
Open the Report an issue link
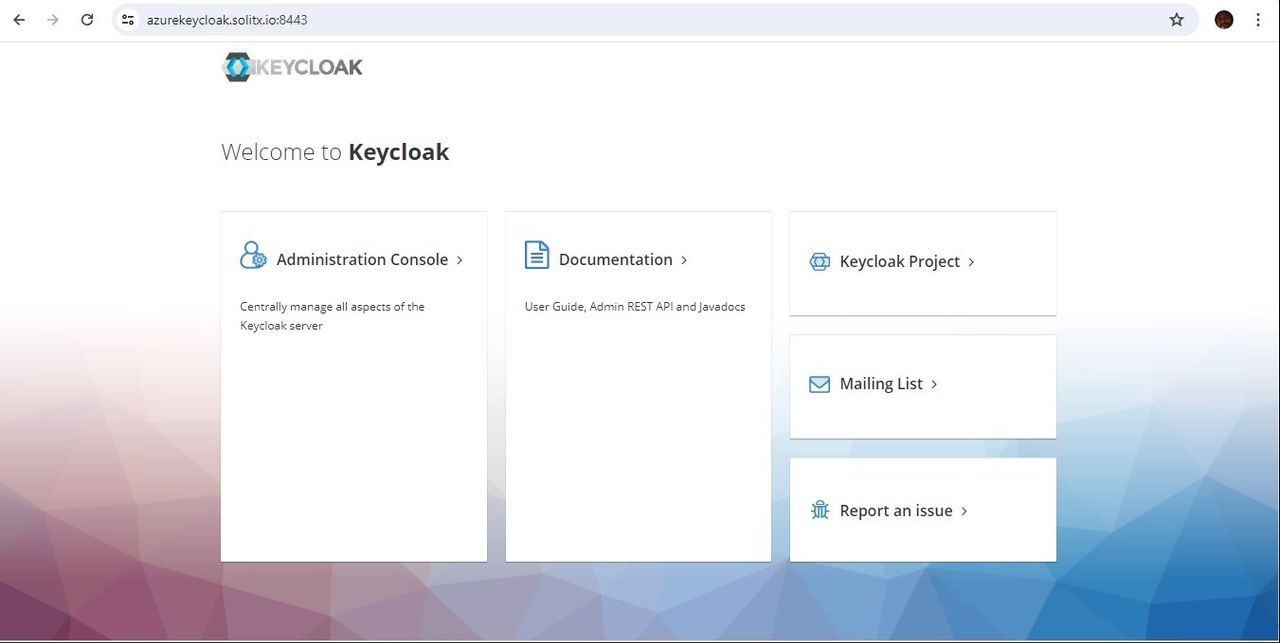tap(896, 511)
